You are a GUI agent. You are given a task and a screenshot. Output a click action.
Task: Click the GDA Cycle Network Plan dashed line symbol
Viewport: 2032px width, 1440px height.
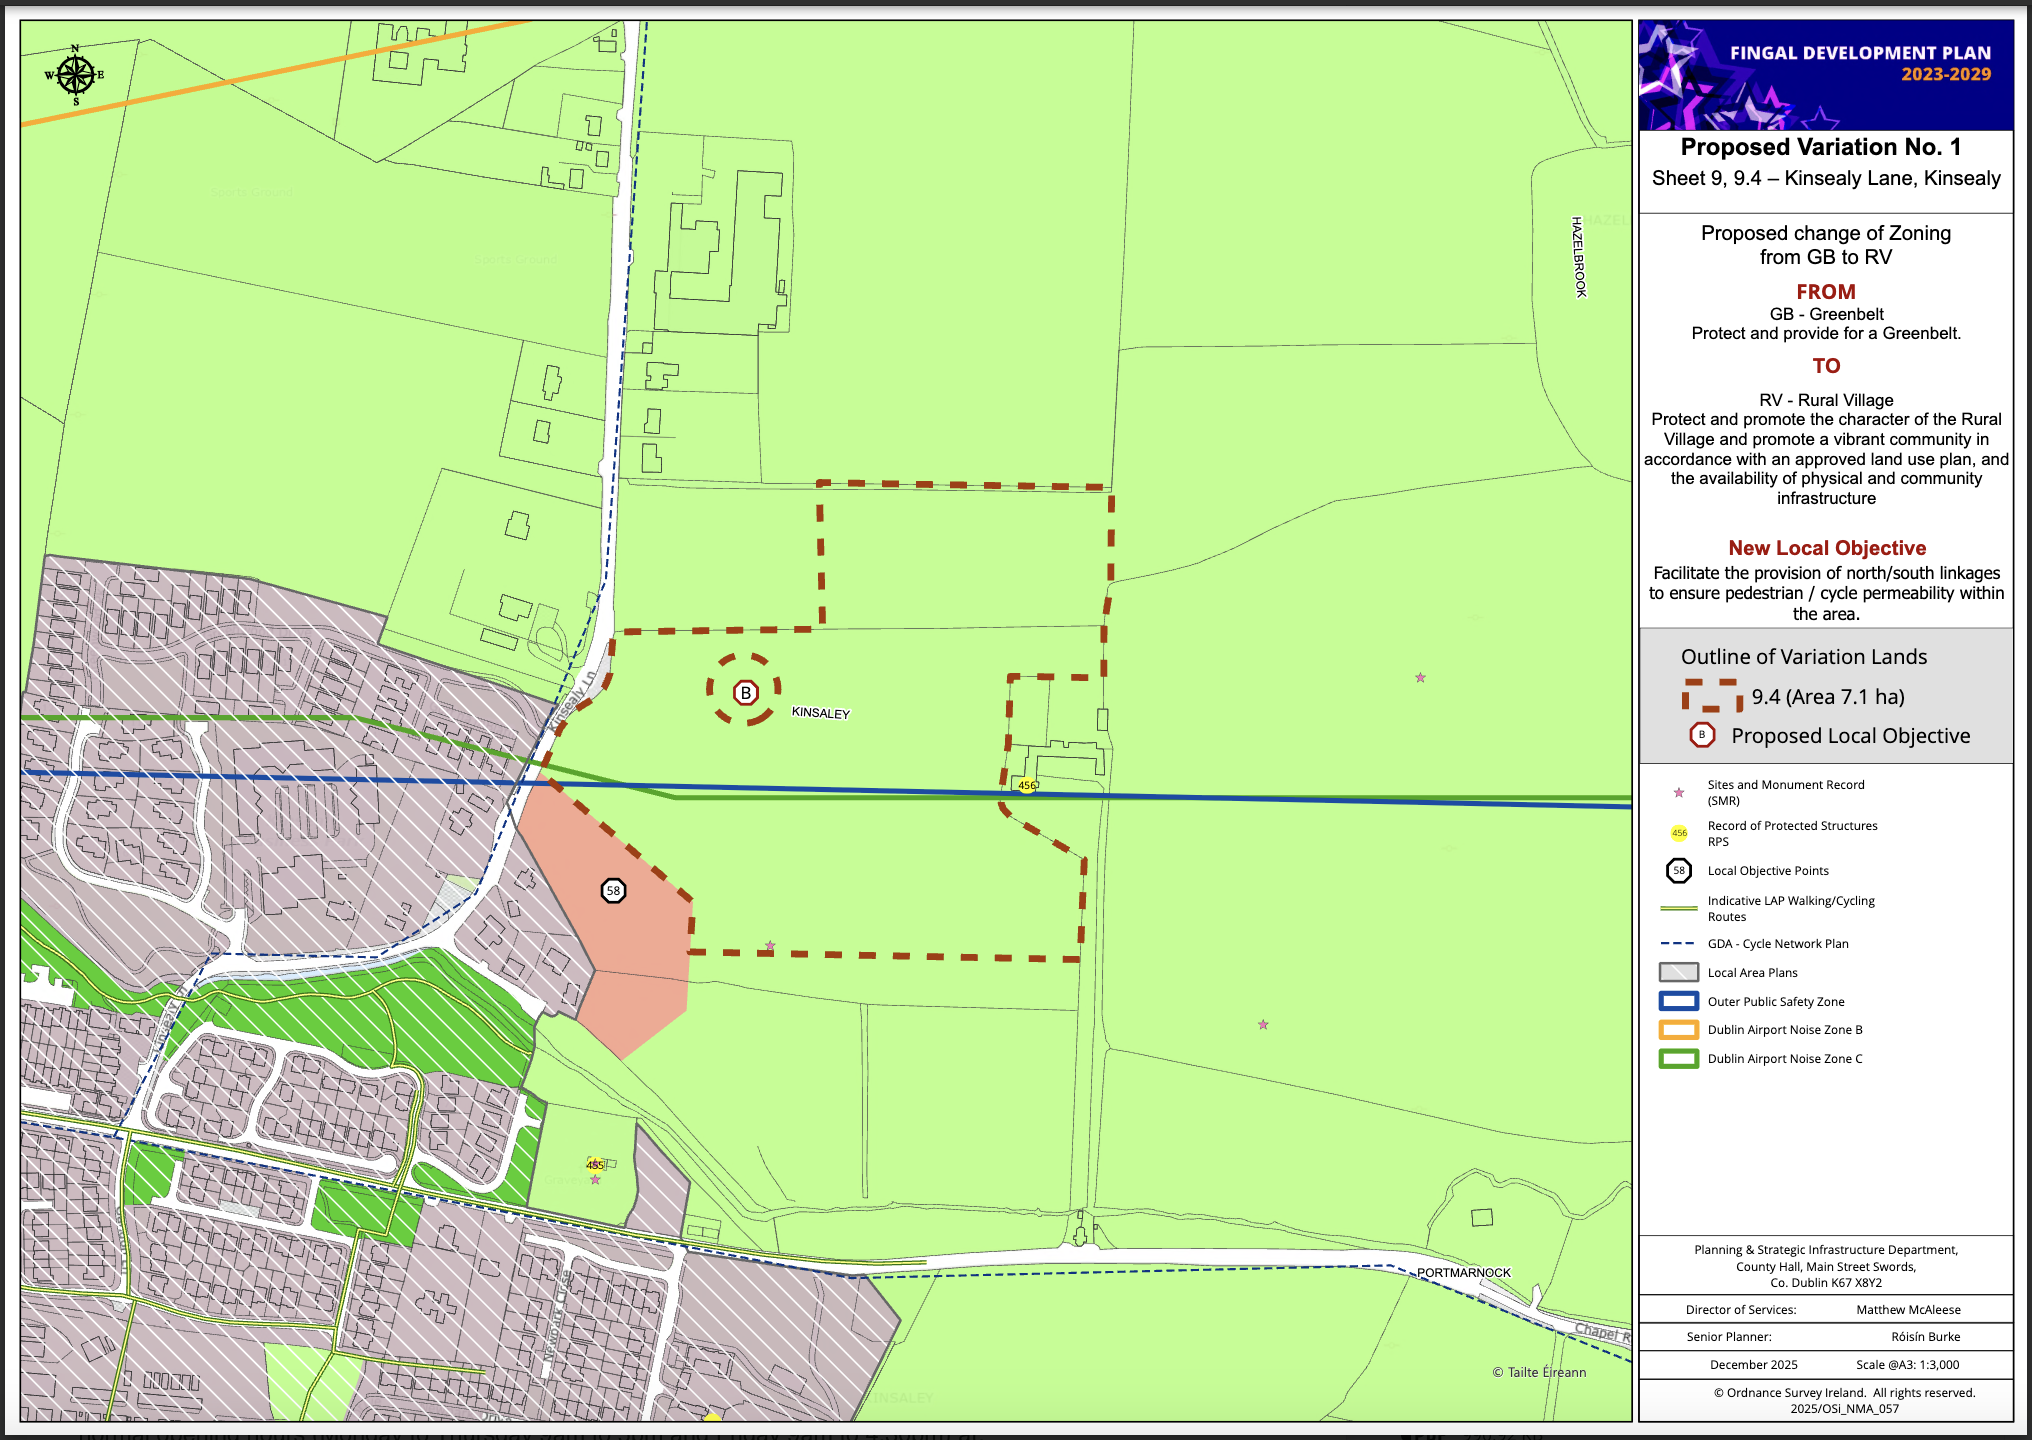coord(1677,943)
